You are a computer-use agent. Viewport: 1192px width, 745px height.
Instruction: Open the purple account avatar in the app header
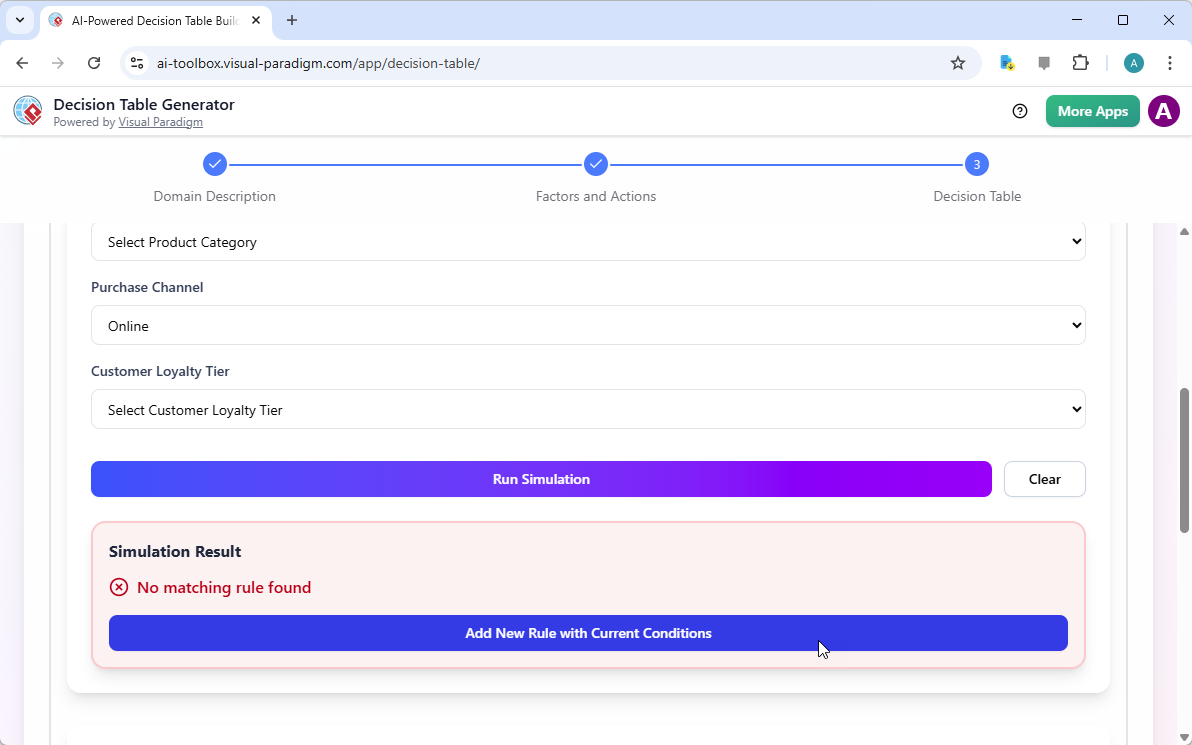tap(1163, 111)
